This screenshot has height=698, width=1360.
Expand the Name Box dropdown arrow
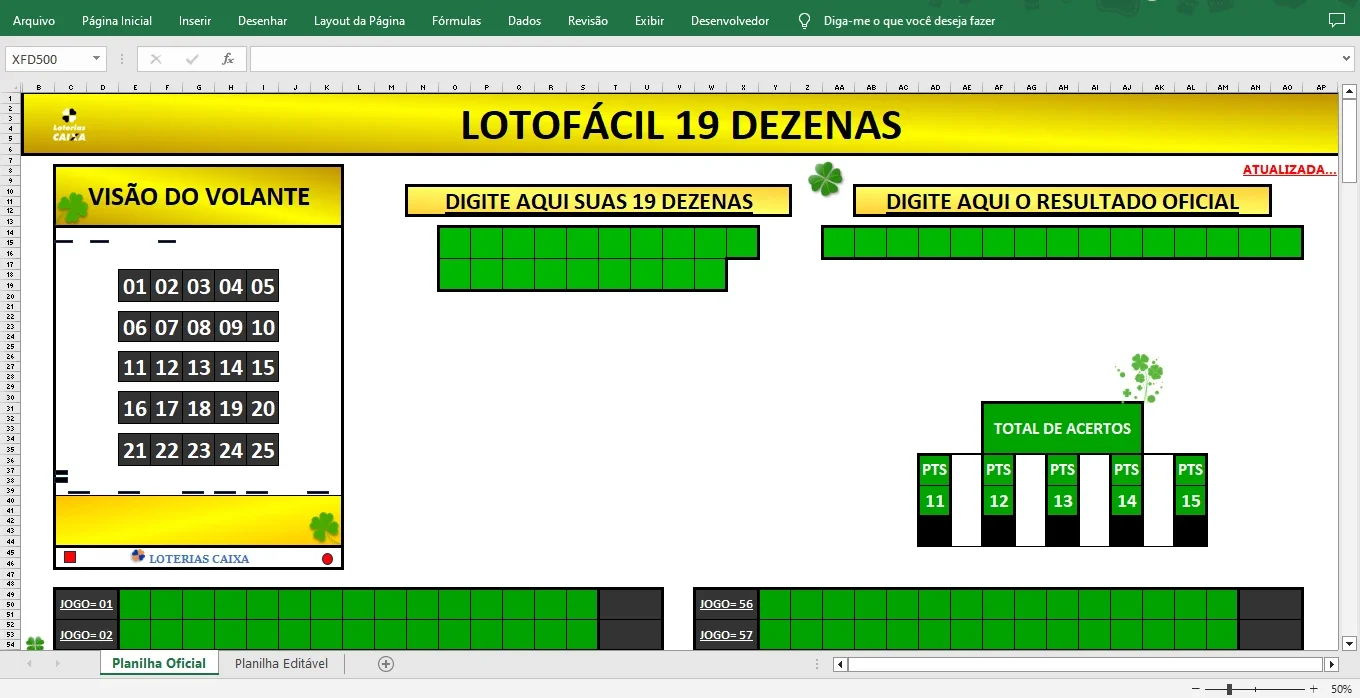click(x=97, y=59)
